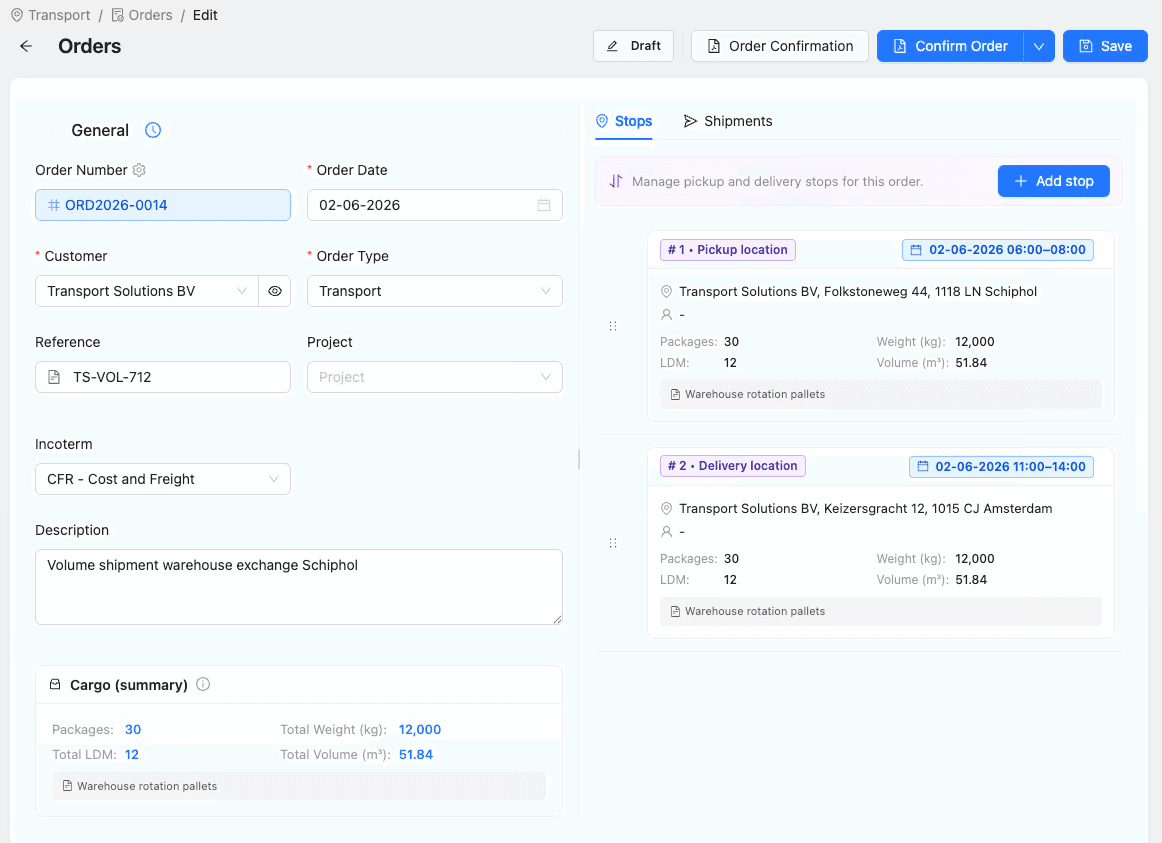
Task: Click the Order Number input field
Action: coord(163,205)
